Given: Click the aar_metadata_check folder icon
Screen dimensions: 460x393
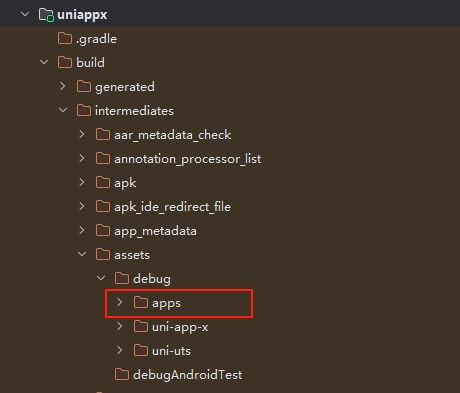Looking at the screenshot, I should (103, 134).
